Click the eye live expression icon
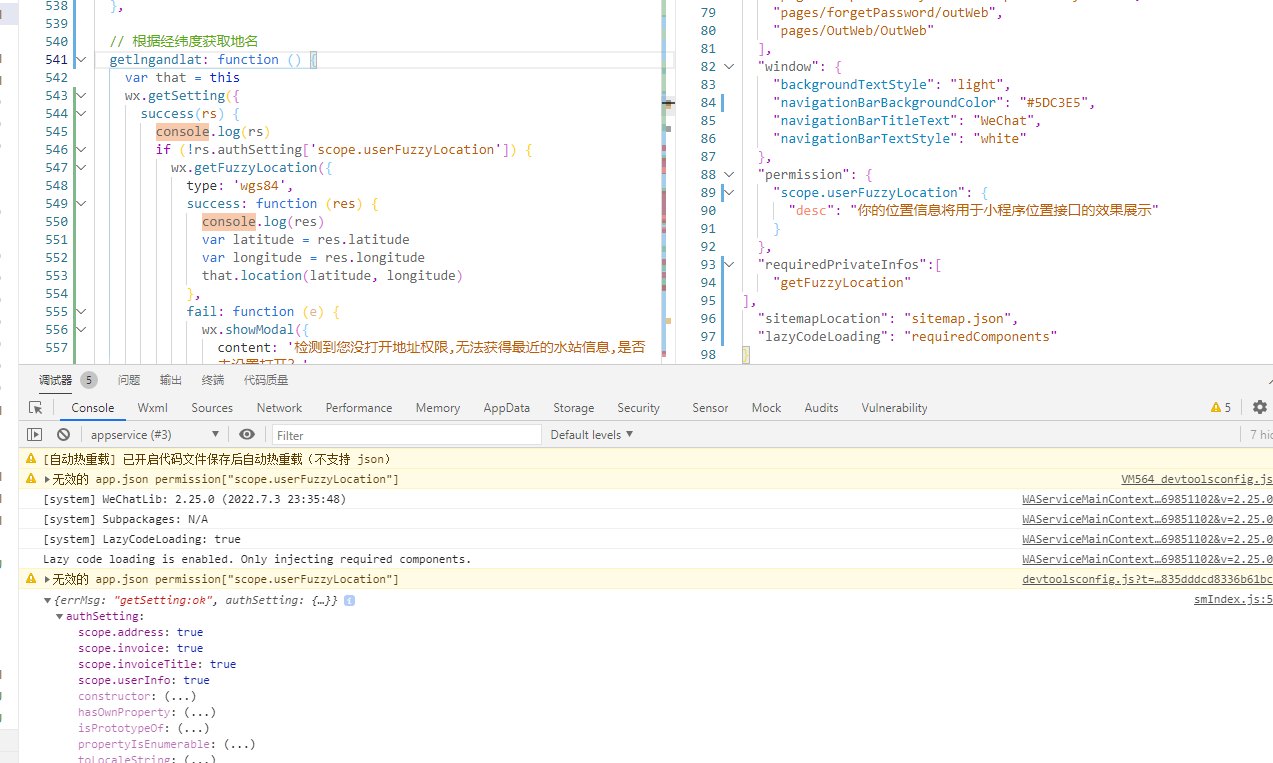This screenshot has width=1273, height=763. click(x=247, y=435)
